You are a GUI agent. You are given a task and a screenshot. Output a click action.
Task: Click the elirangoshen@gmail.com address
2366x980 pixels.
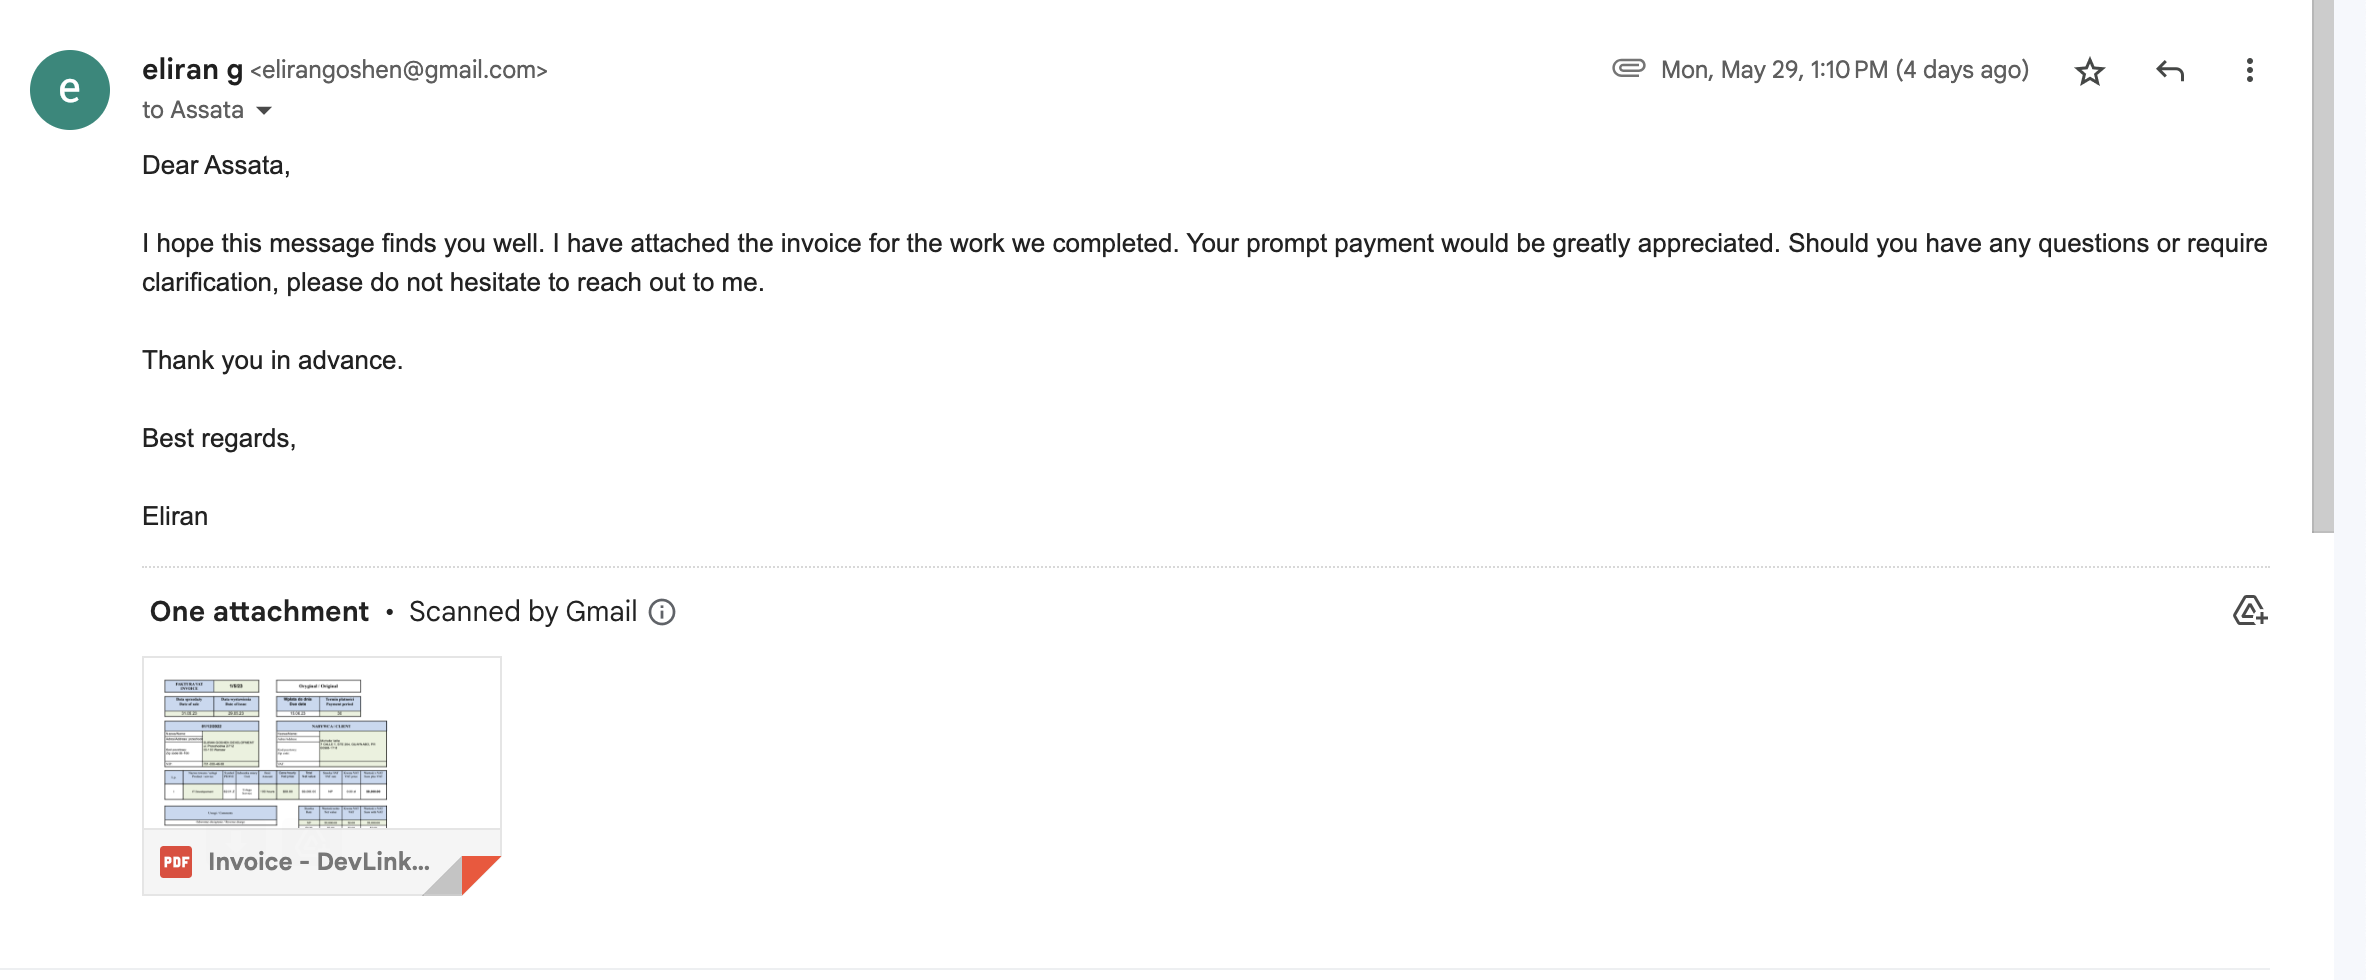pos(399,70)
